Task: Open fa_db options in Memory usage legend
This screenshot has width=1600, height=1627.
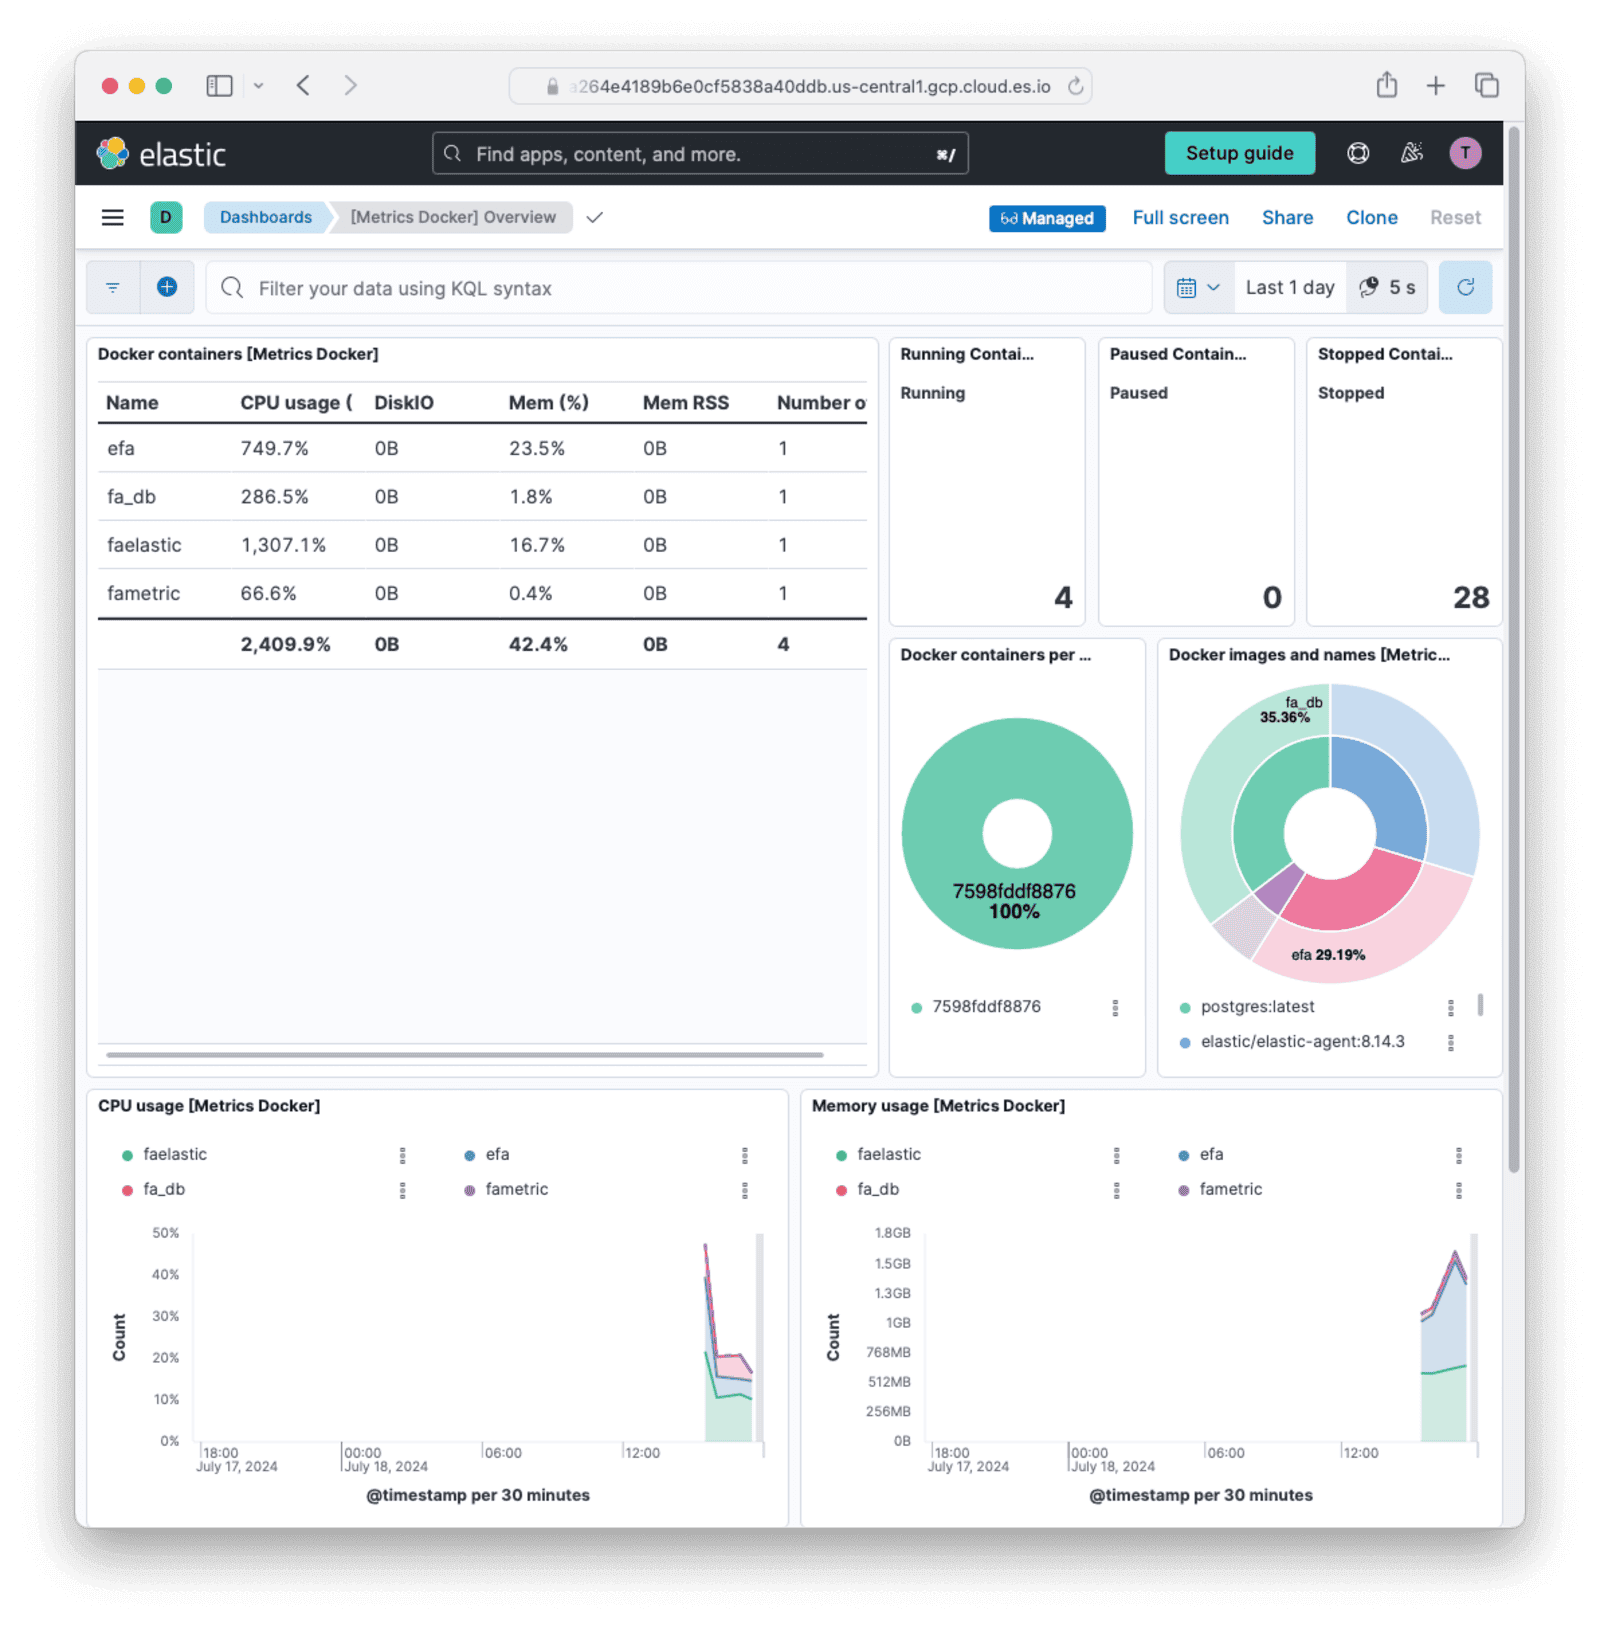Action: pyautogui.click(x=1117, y=1191)
